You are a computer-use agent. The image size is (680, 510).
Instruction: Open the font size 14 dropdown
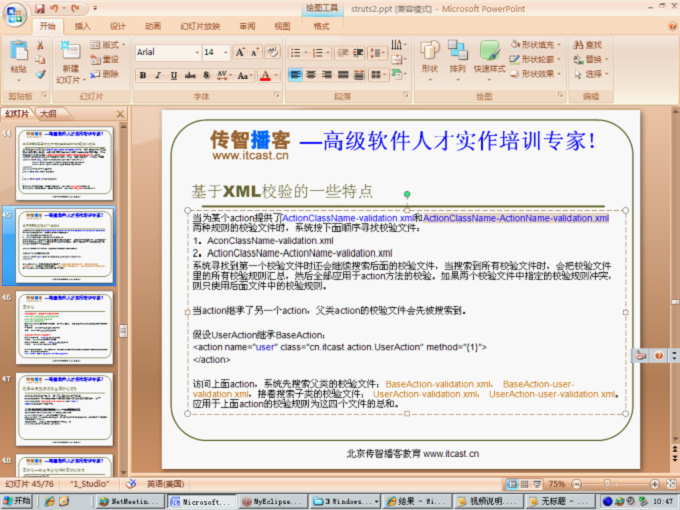coord(226,52)
